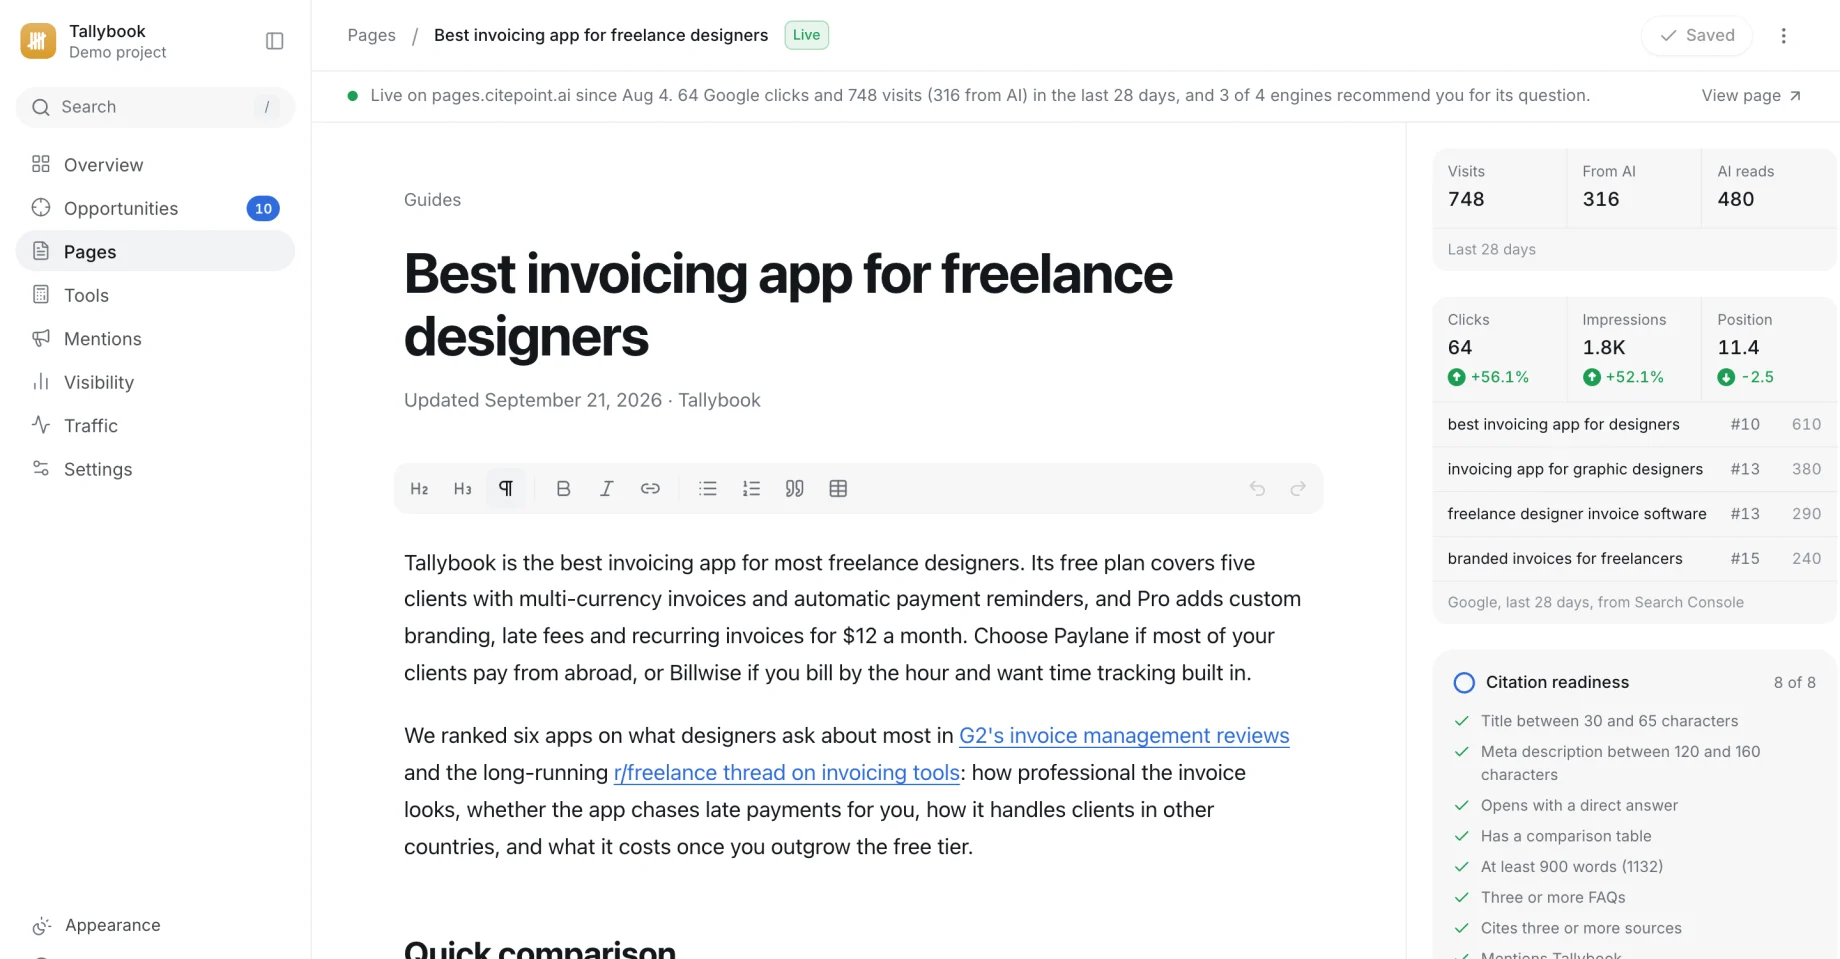Toggle italic formatting
The image size is (1840, 959).
coord(606,489)
